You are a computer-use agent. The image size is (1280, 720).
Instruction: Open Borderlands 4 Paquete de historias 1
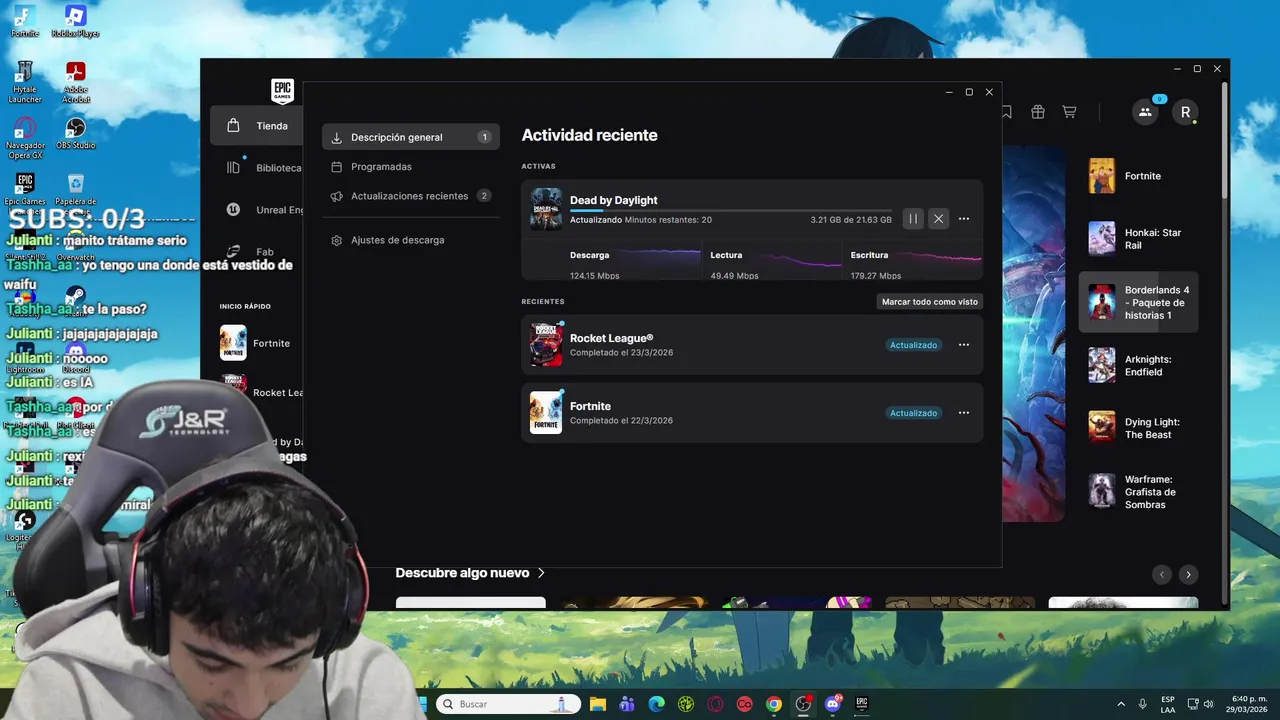(x=1138, y=302)
